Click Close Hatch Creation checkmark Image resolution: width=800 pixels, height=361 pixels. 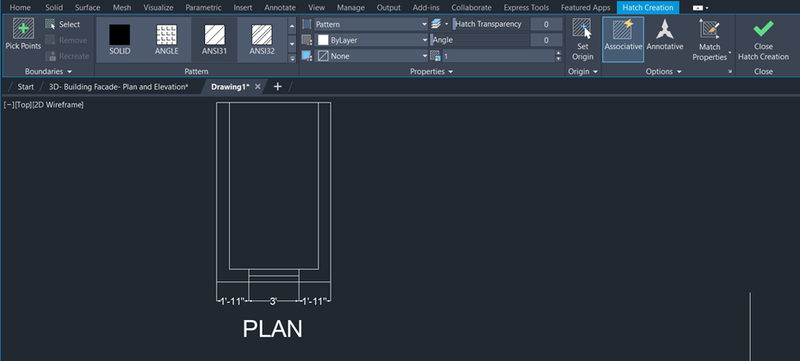[763, 29]
